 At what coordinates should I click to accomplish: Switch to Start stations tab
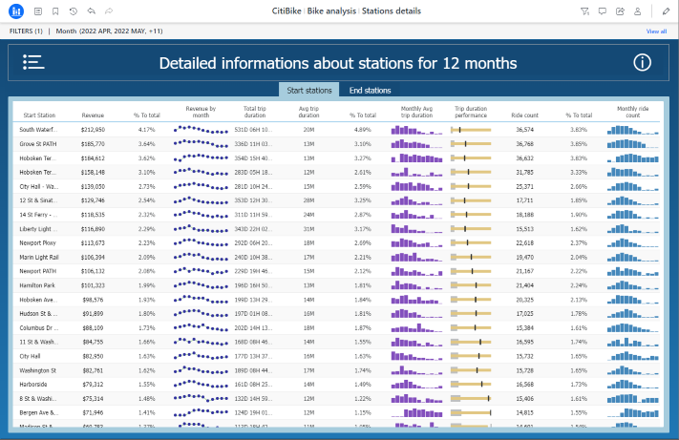pos(309,90)
